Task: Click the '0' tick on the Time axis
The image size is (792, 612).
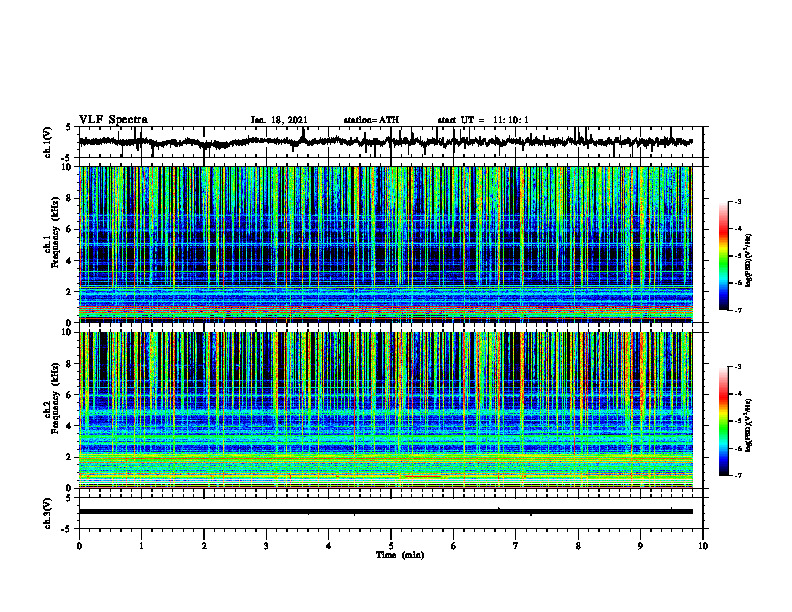Action: click(79, 546)
